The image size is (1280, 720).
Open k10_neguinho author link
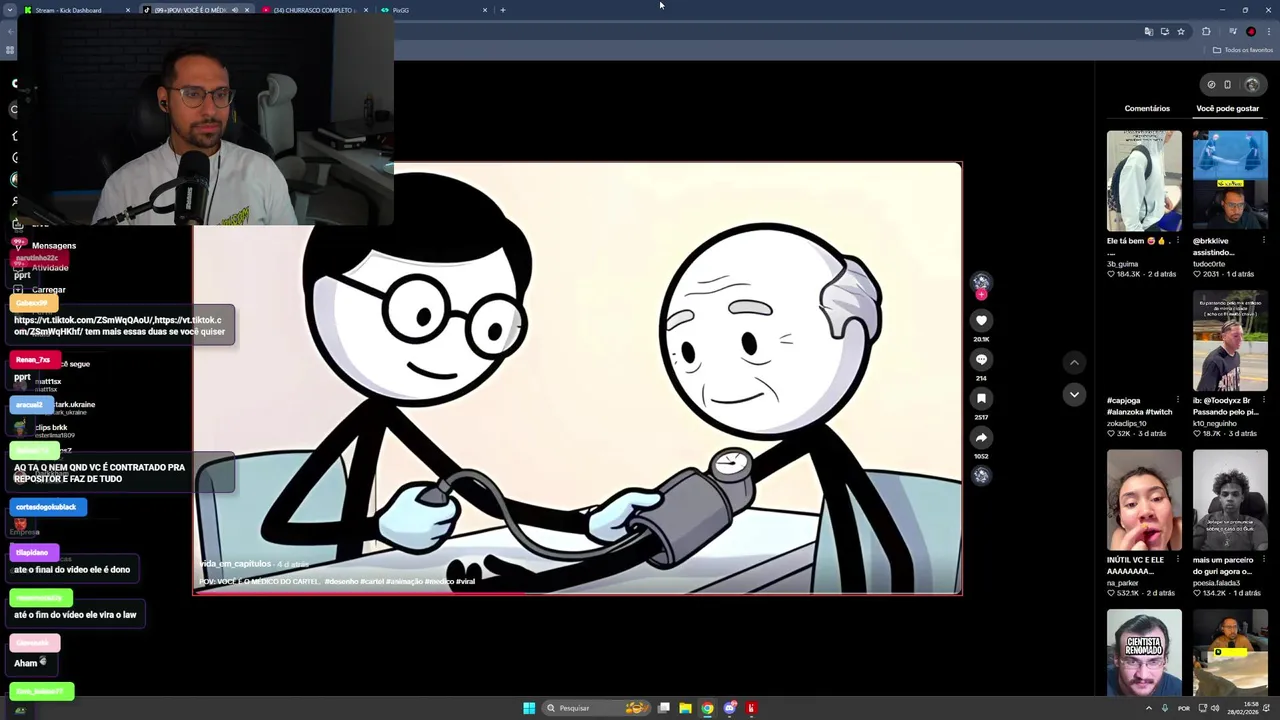click(x=1215, y=423)
